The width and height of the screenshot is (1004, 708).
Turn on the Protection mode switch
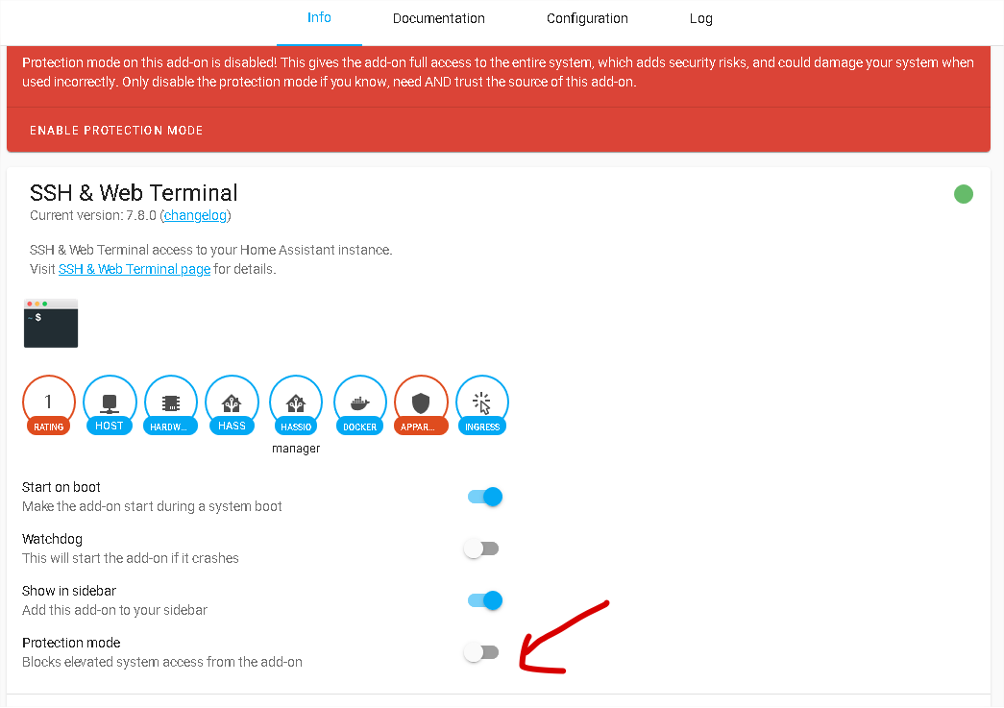click(482, 652)
